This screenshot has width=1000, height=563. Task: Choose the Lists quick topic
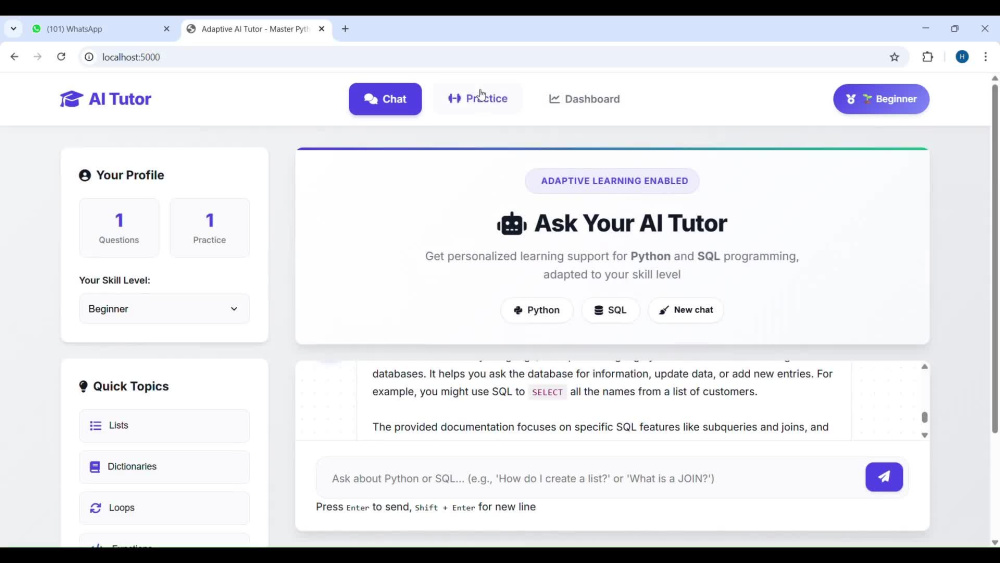(164, 425)
